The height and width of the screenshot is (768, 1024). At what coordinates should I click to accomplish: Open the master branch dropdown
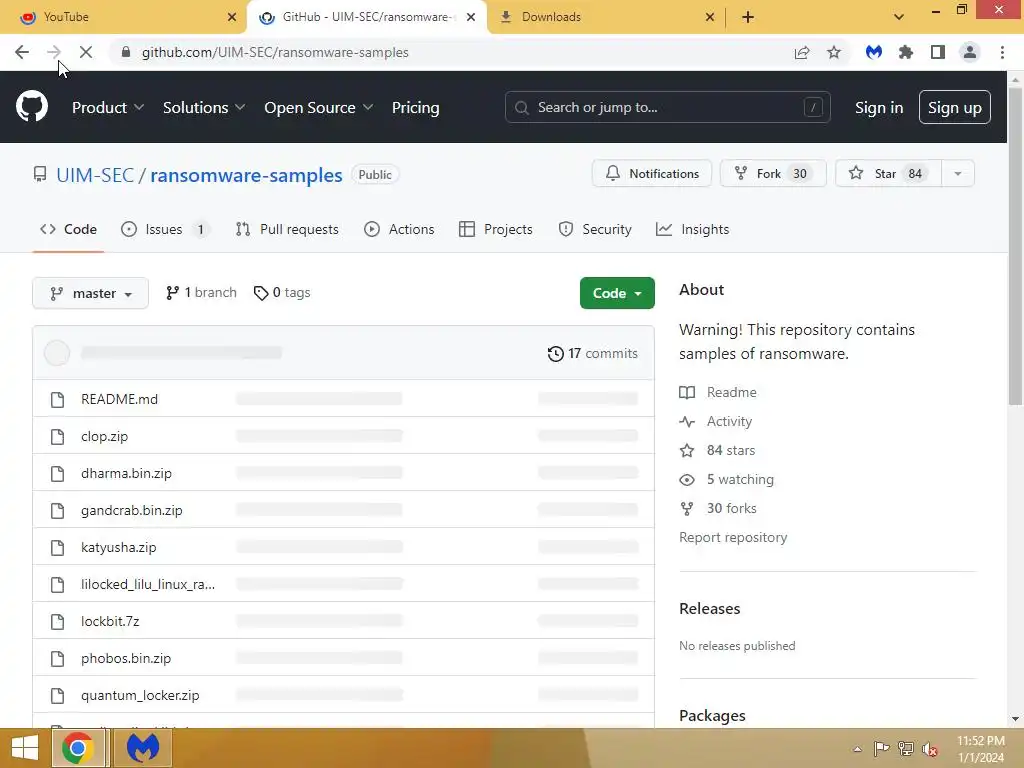click(90, 293)
